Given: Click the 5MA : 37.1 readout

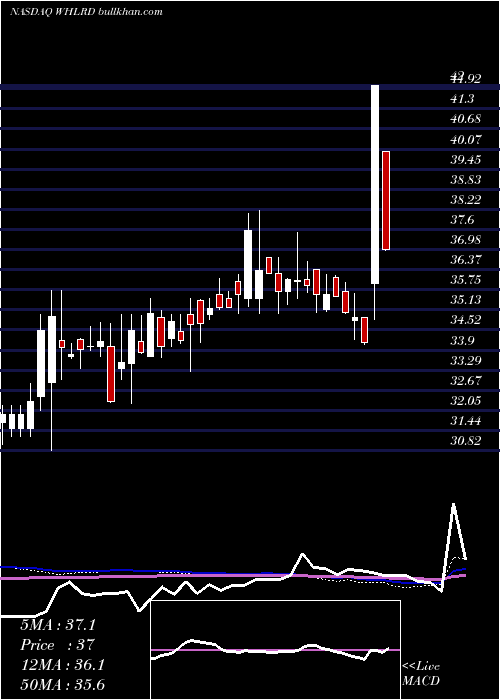Looking at the screenshot, I should [58, 625].
